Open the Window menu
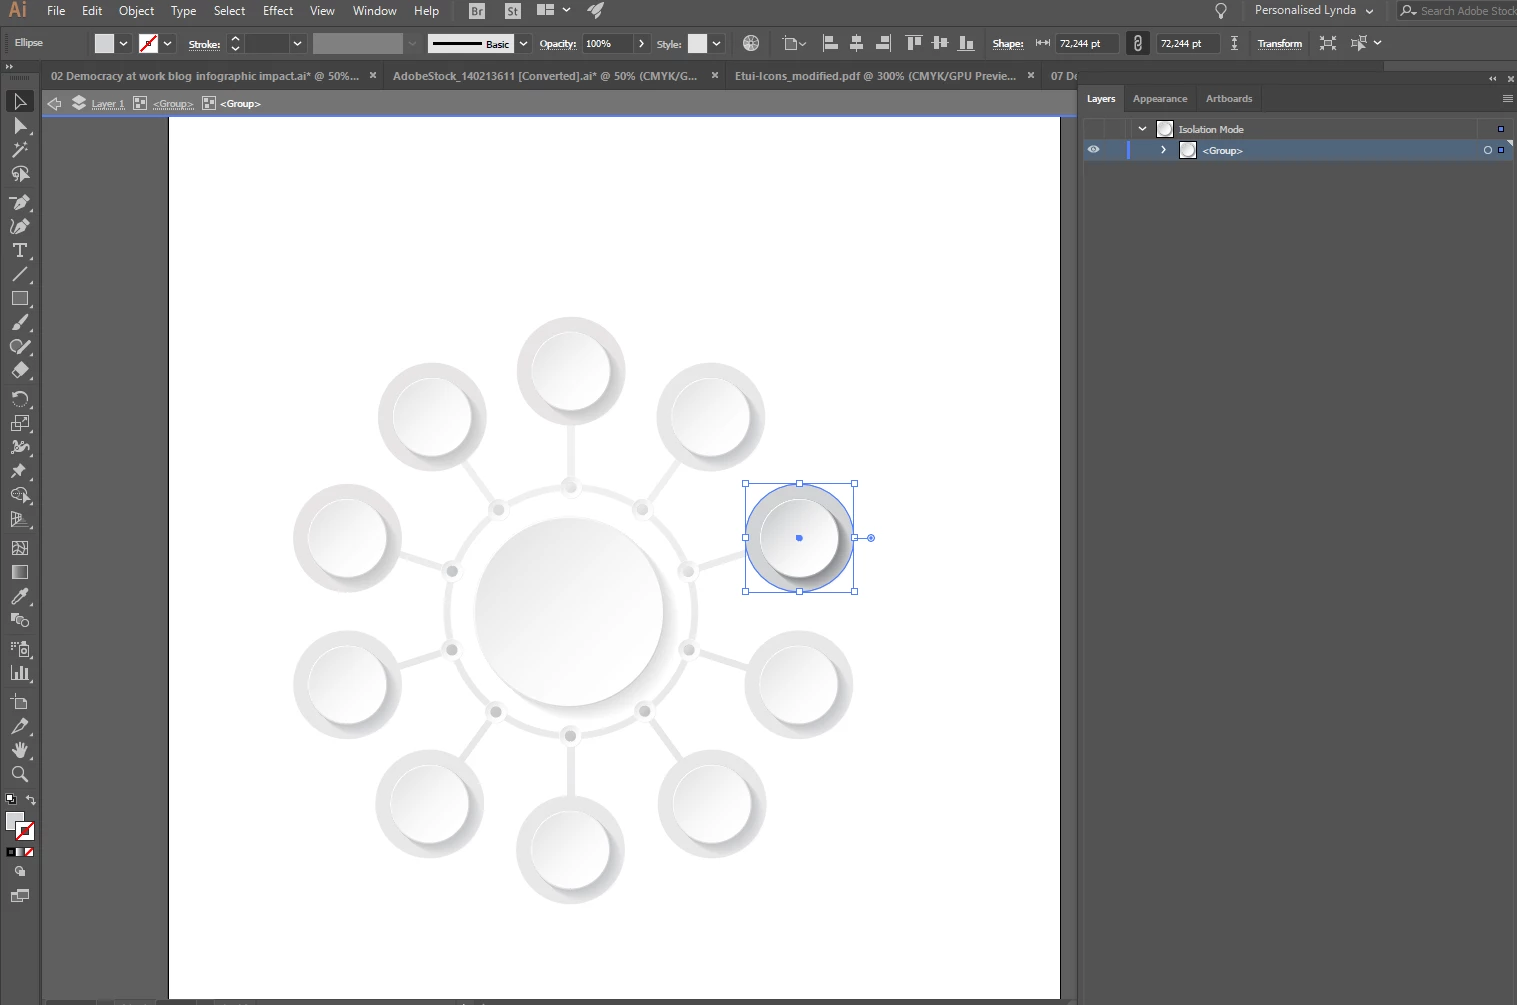The width and height of the screenshot is (1517, 1005). [x=375, y=10]
